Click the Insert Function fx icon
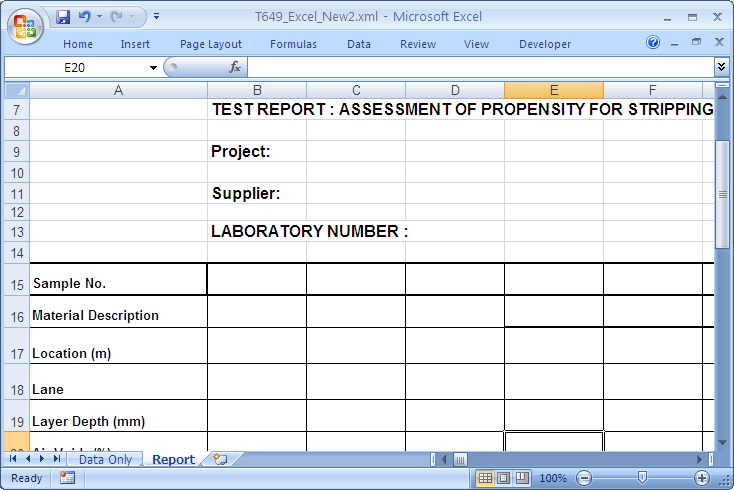 [235, 67]
